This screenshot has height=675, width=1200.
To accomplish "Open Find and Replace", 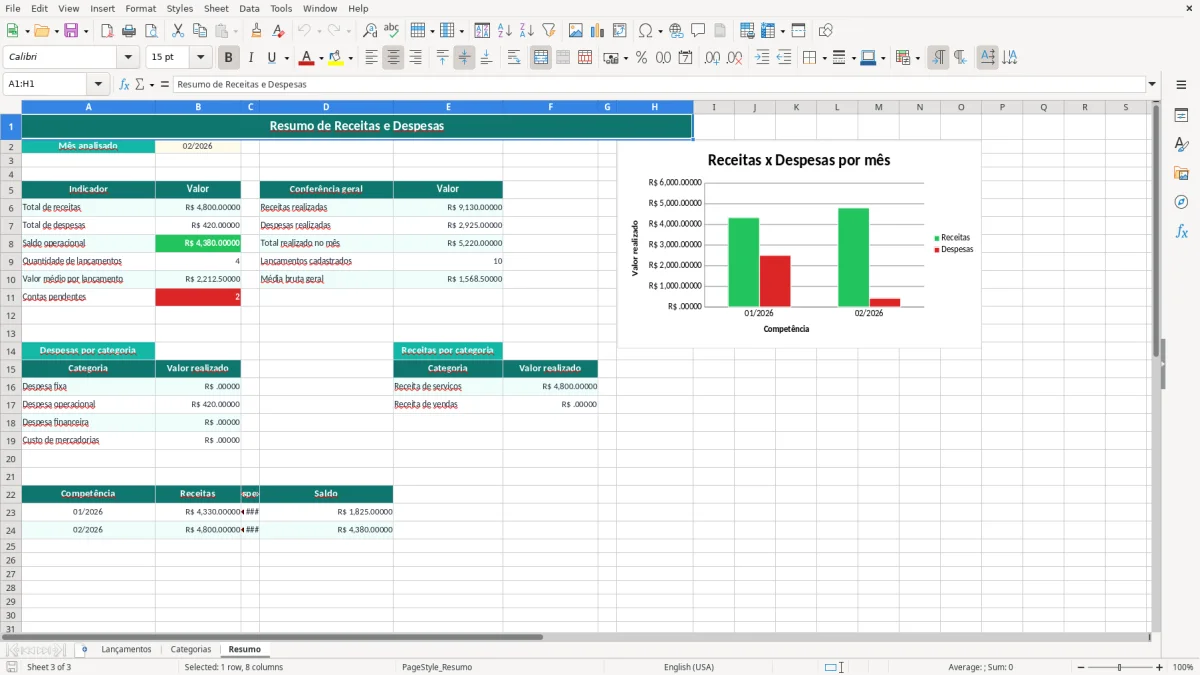I will [x=370, y=31].
